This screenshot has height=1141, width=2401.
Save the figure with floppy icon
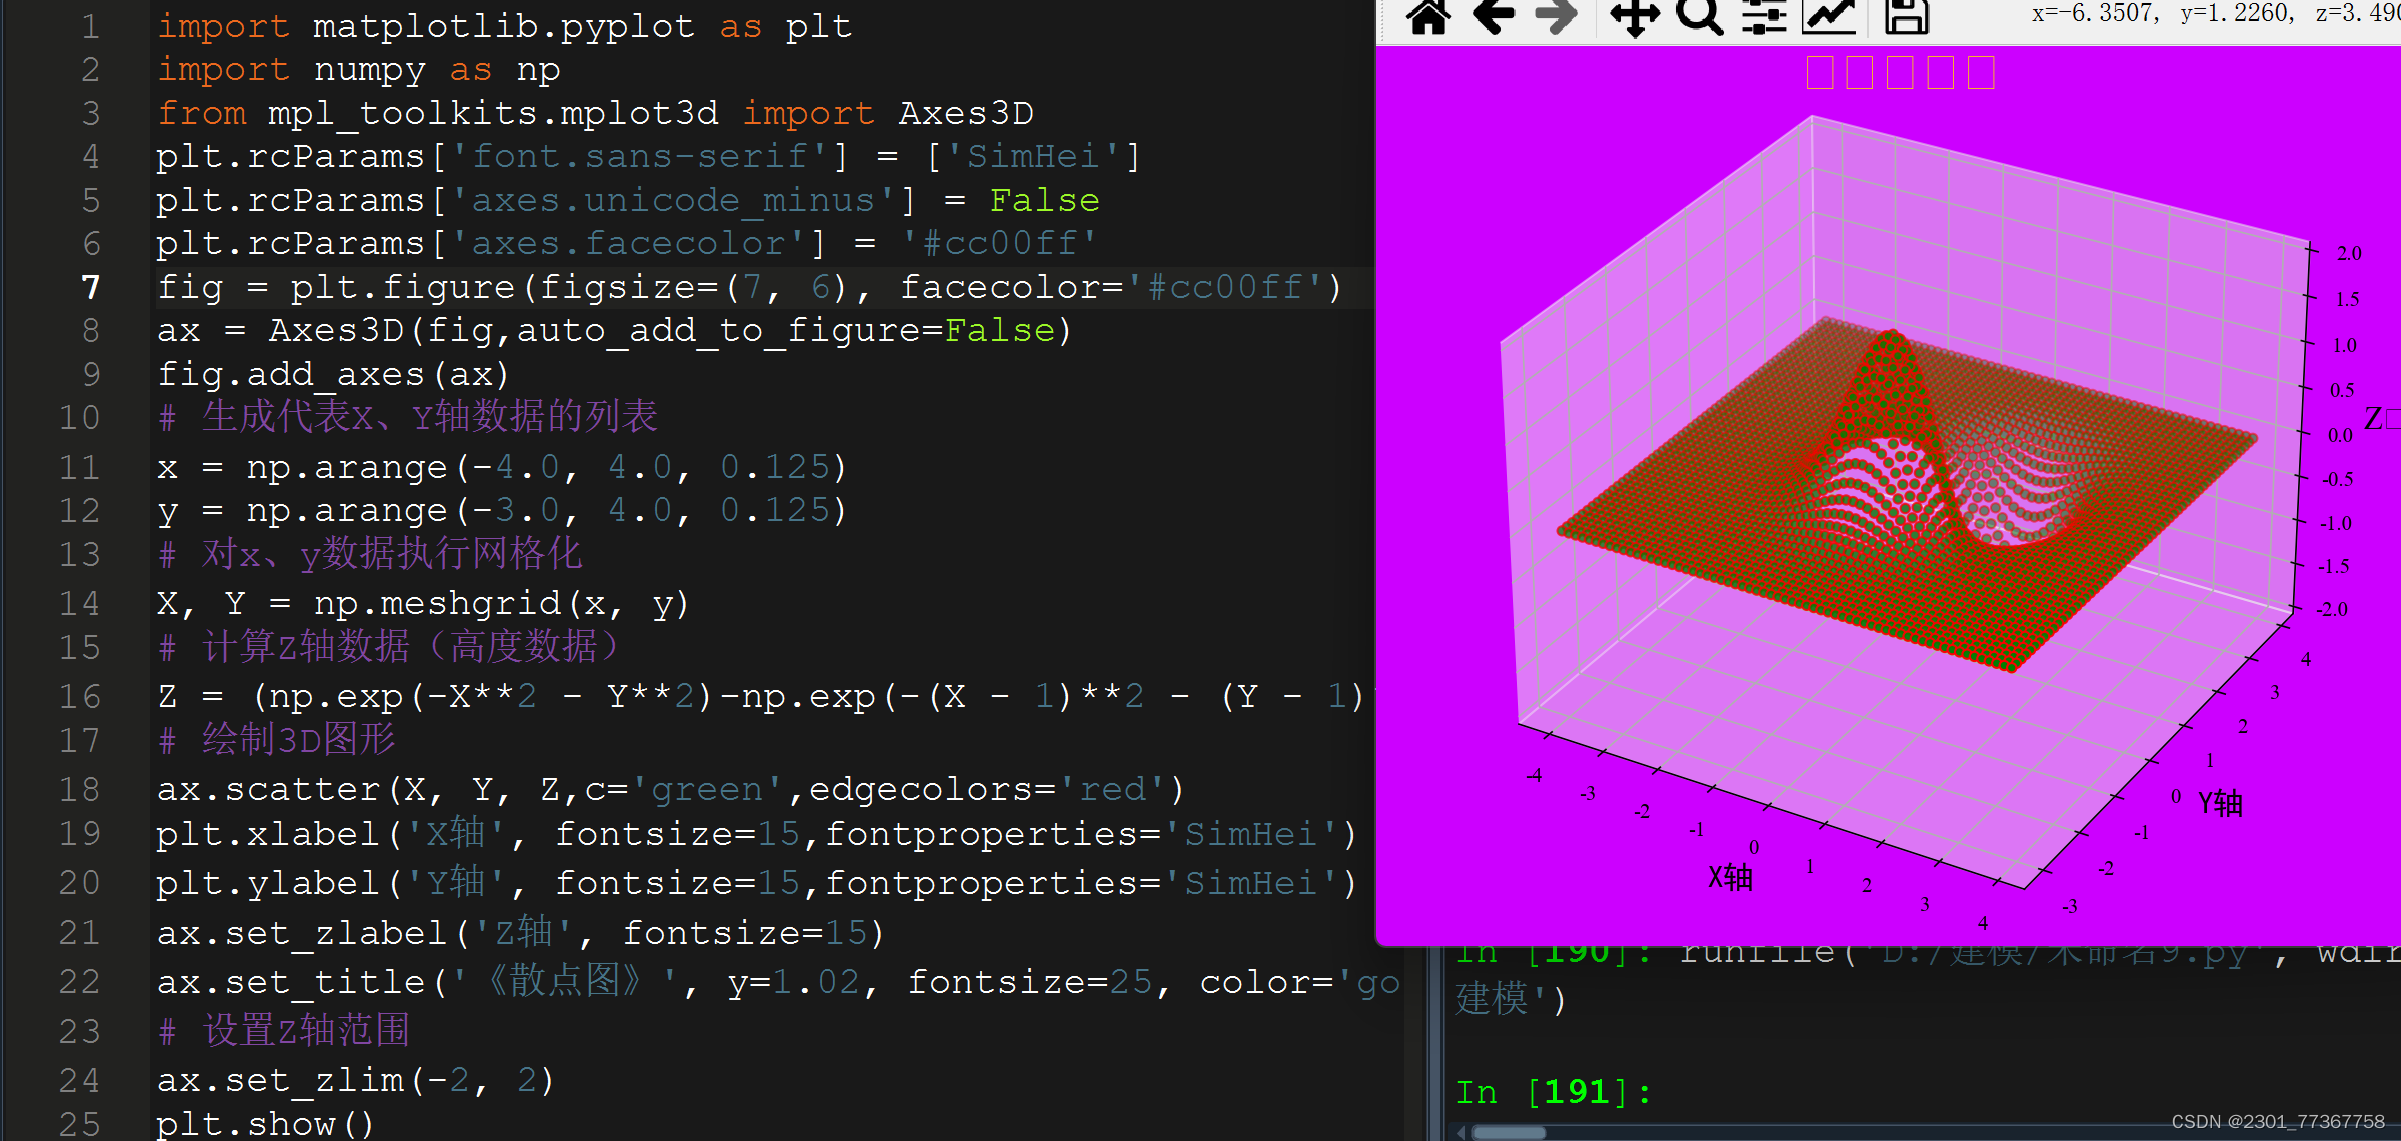1906,16
